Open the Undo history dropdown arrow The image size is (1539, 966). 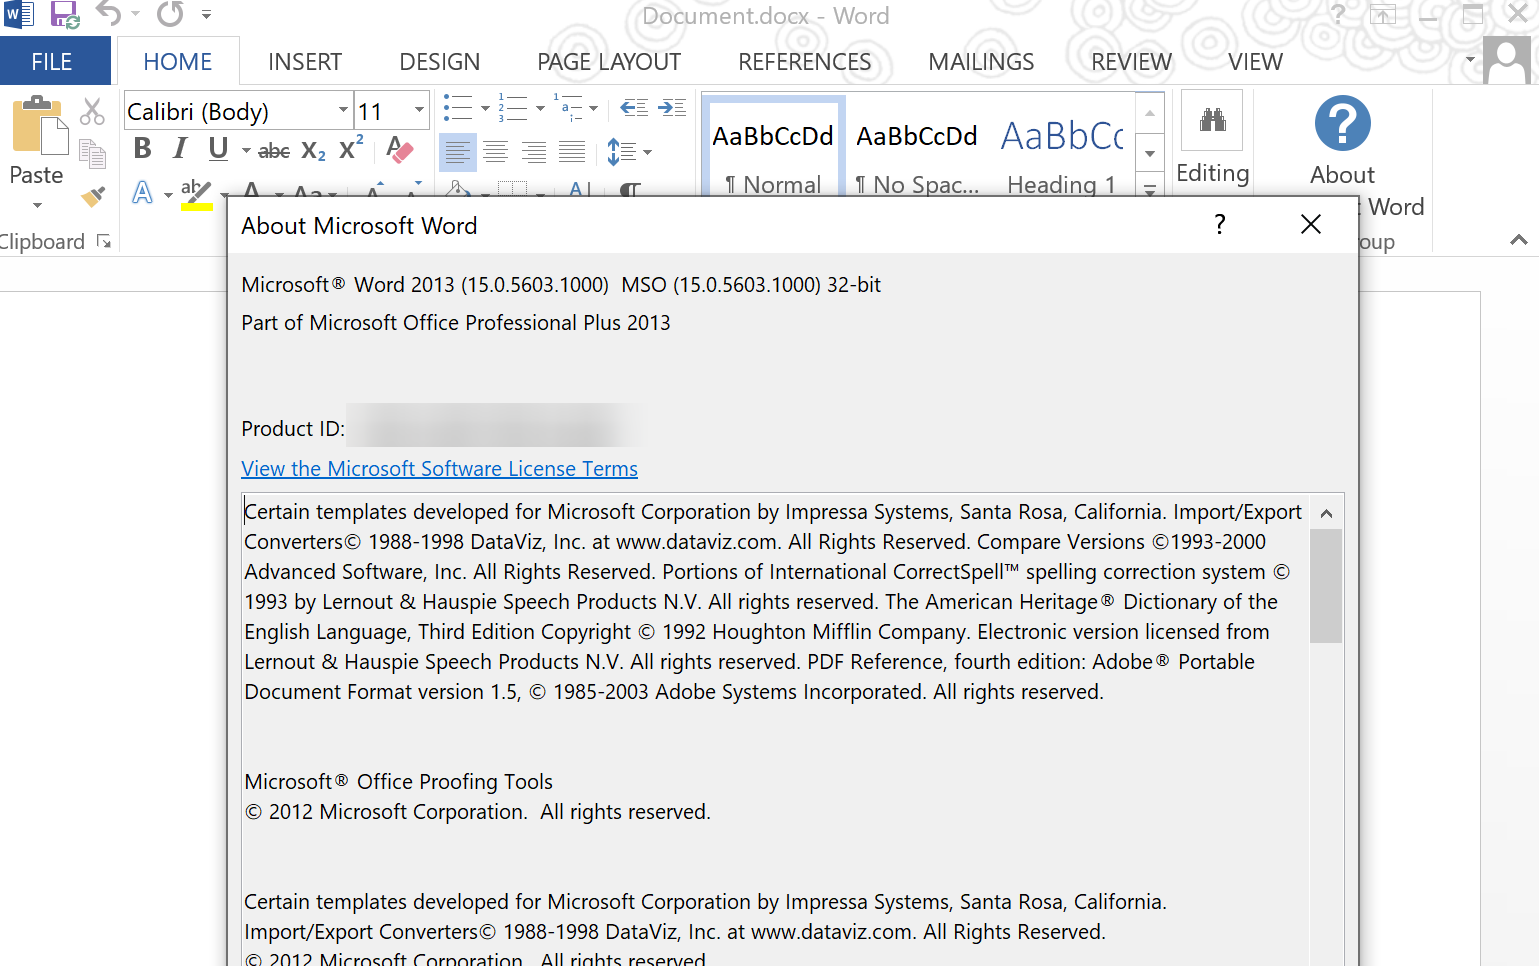pos(135,14)
